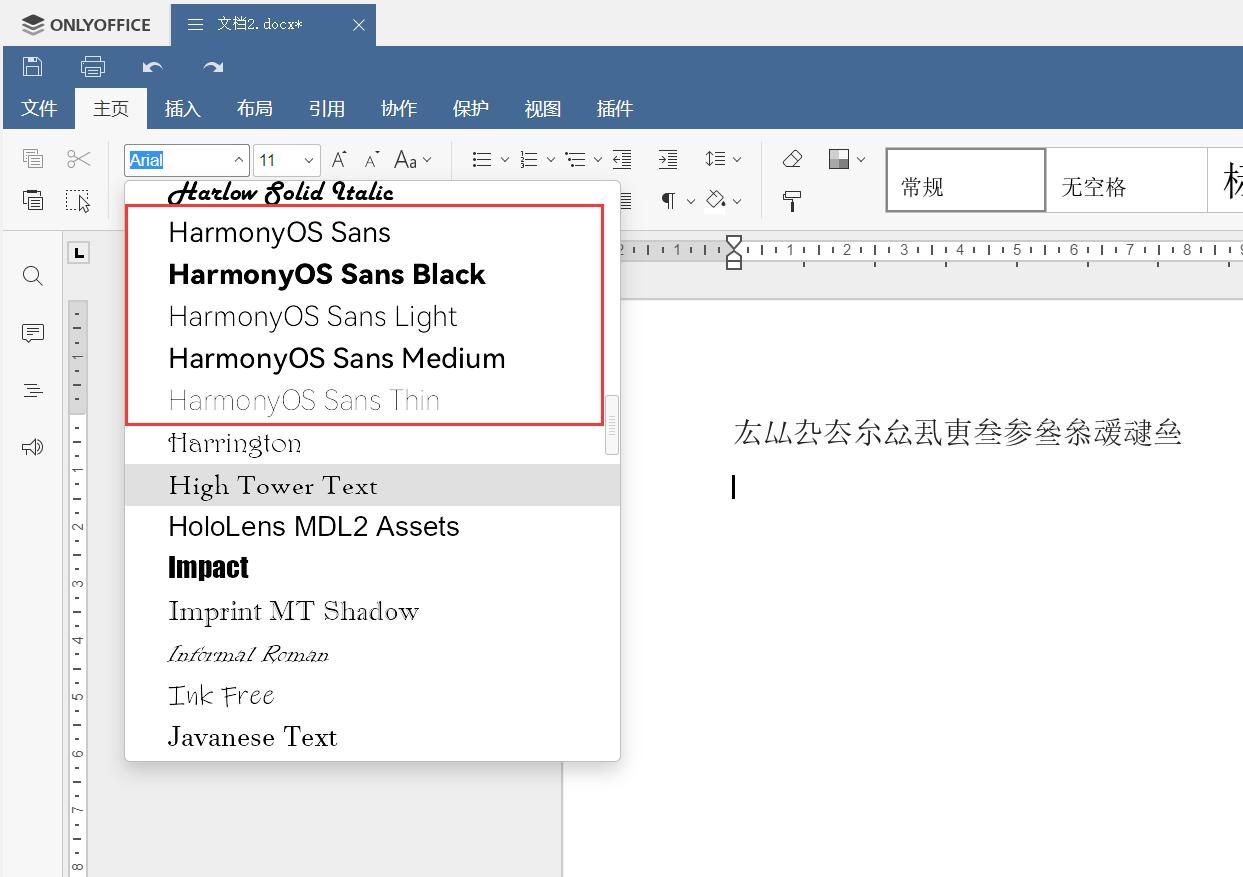Screen dimensions: 1243x877
Task: Toggle numbered list formatting
Action: pos(529,158)
